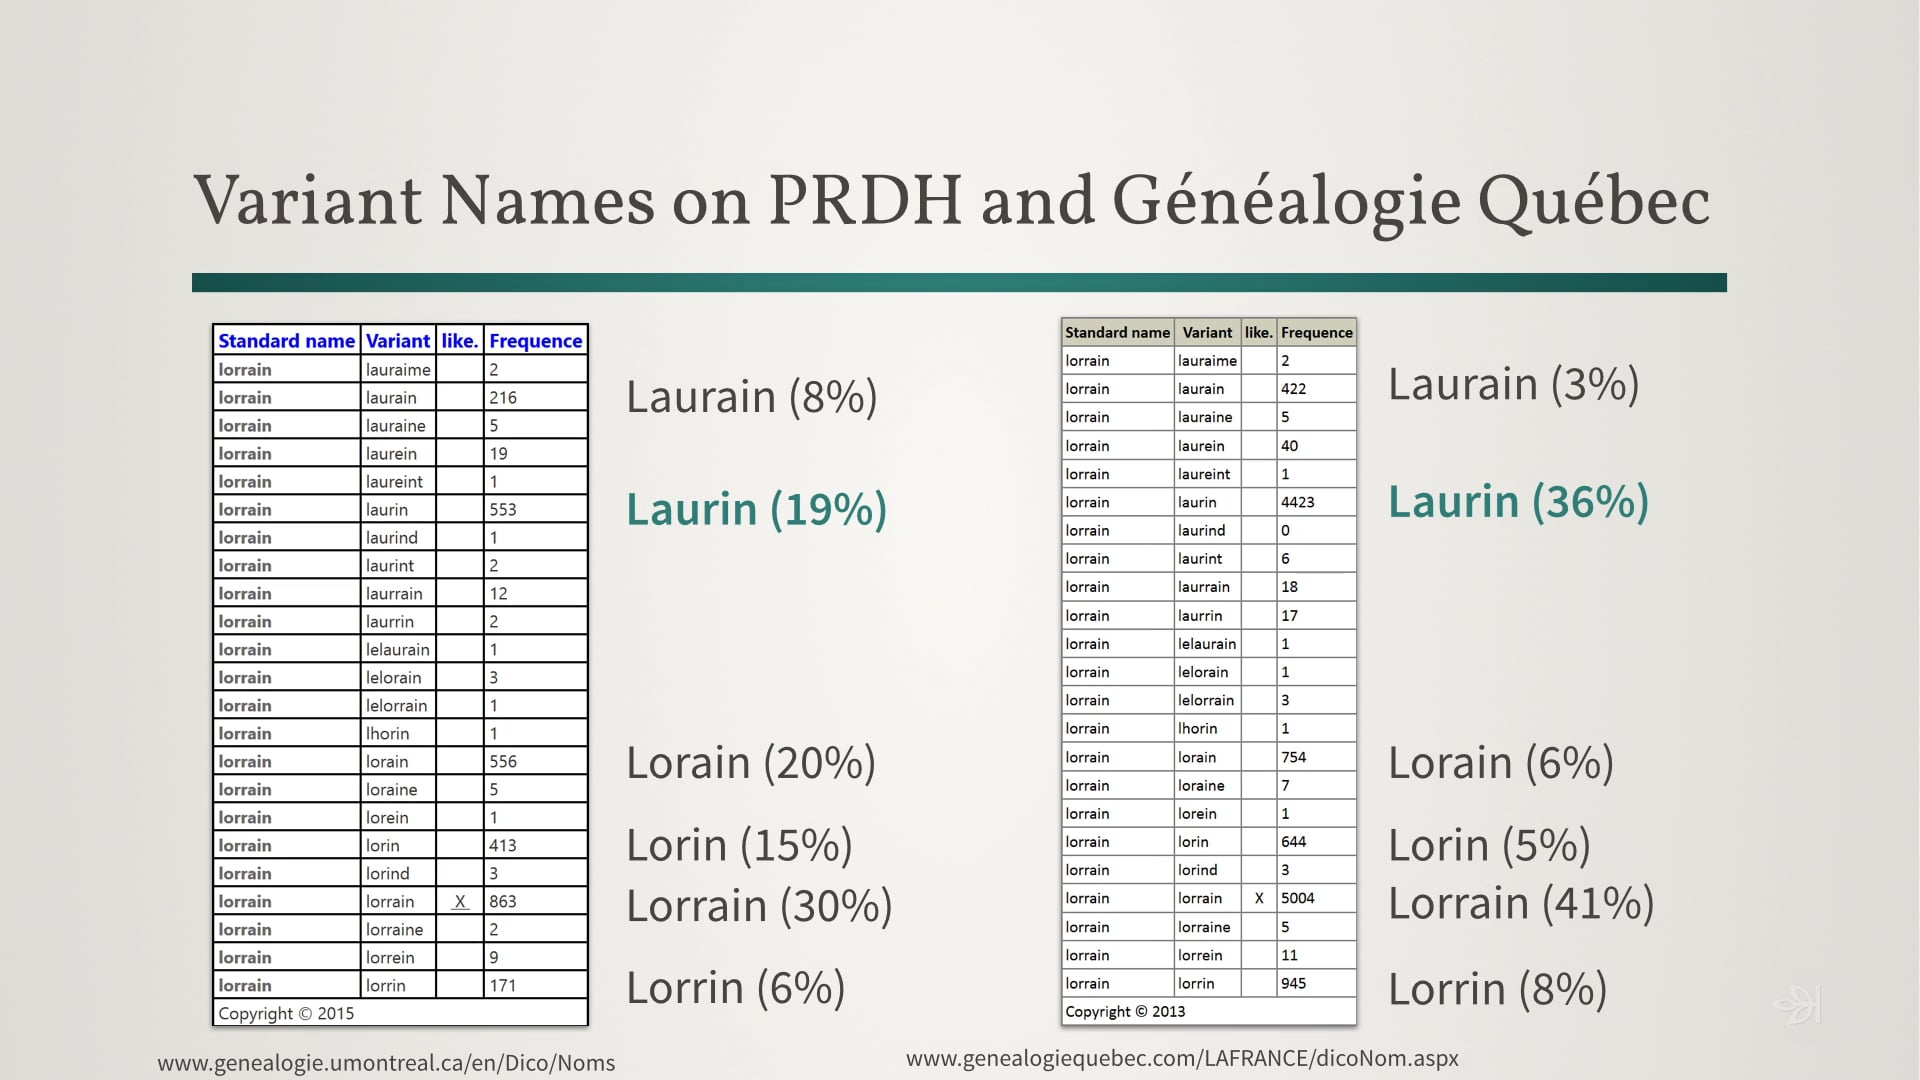Image resolution: width=1920 pixels, height=1080 pixels.
Task: Select the laurin row with frequency 553
Action: (398, 509)
